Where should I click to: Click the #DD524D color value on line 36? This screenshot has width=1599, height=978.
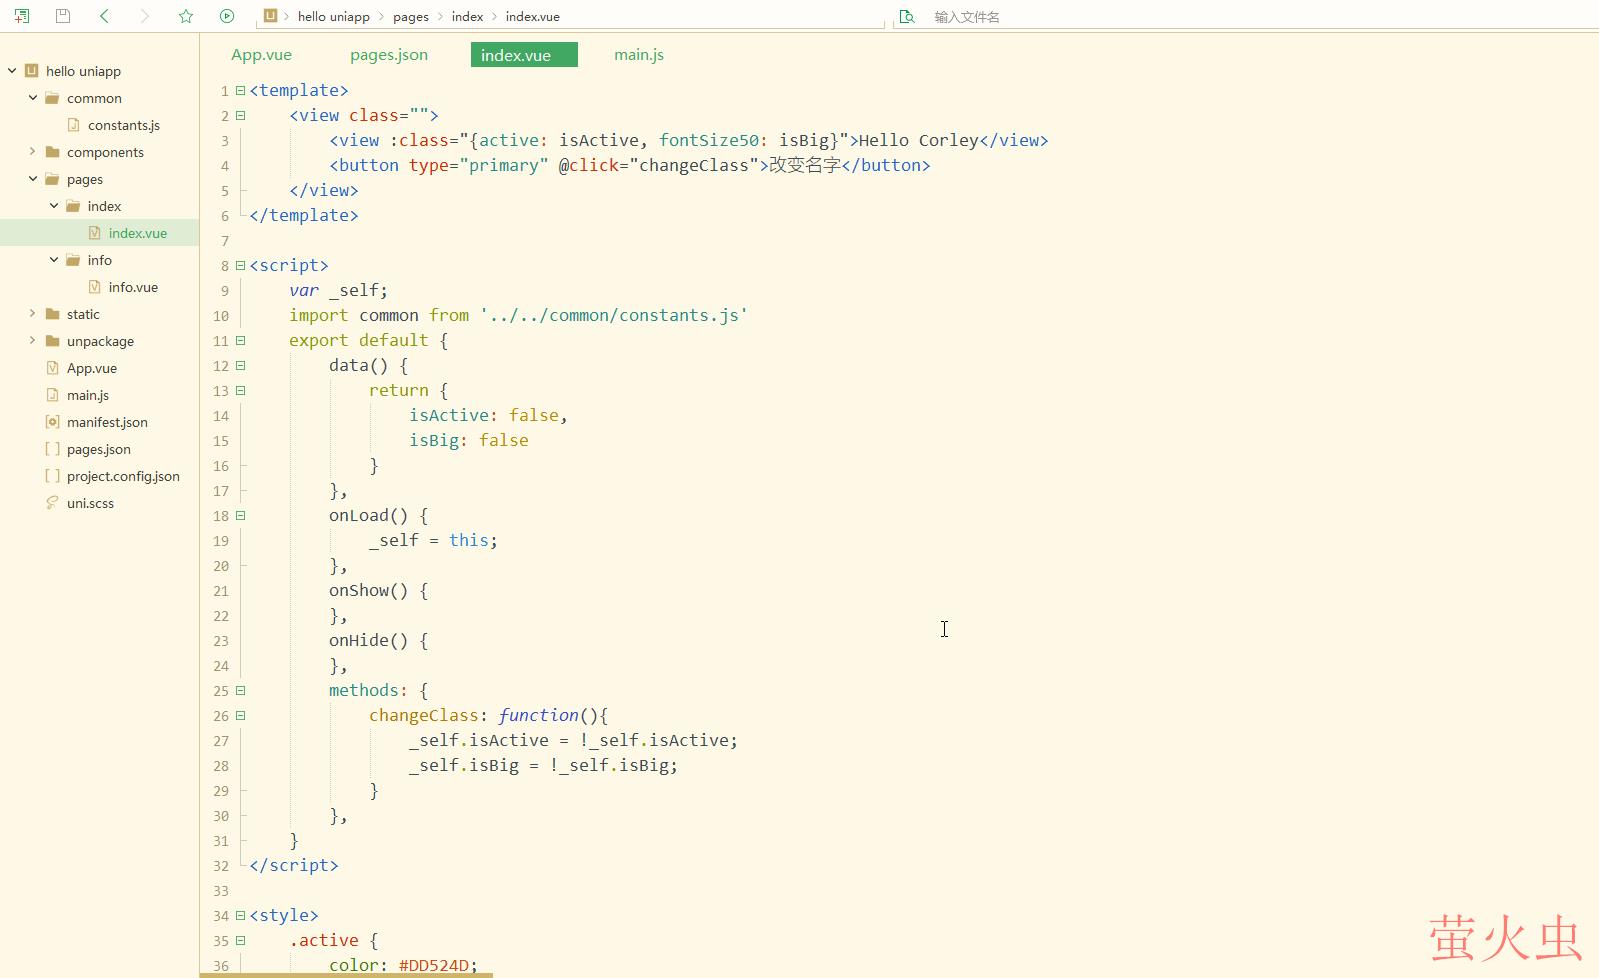[433, 965]
